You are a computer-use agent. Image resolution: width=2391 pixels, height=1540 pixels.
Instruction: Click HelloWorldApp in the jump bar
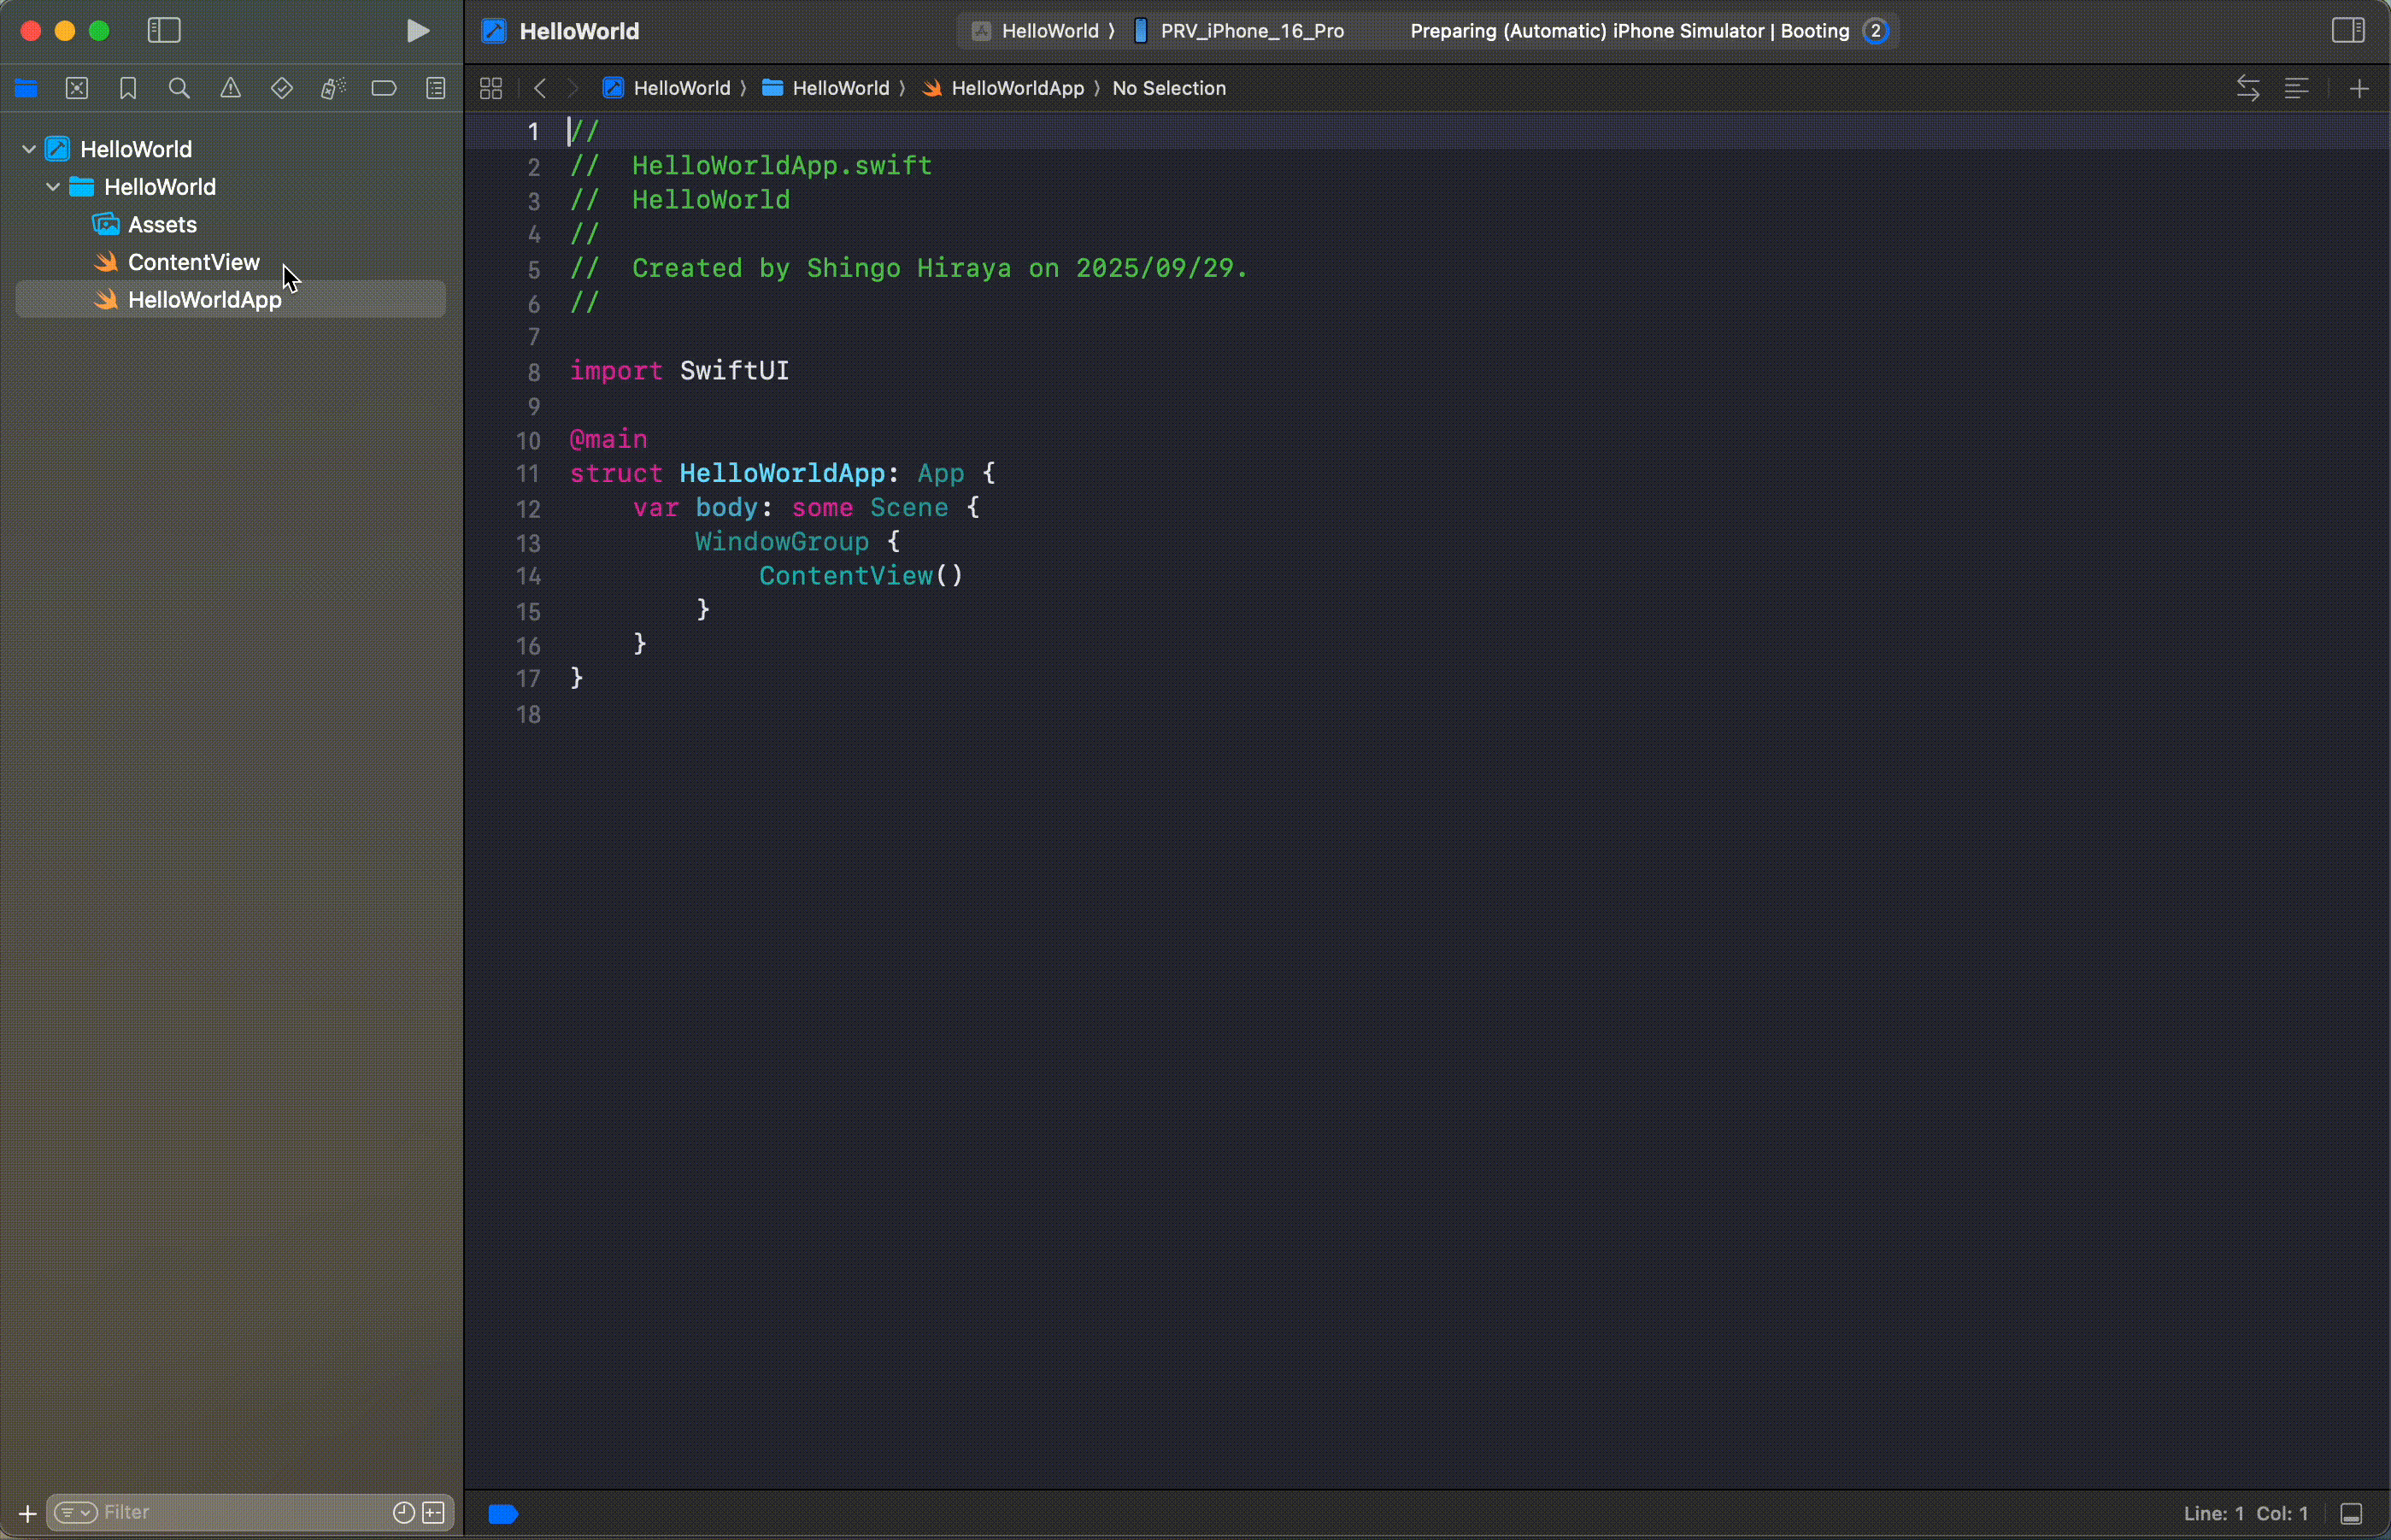(x=1016, y=88)
